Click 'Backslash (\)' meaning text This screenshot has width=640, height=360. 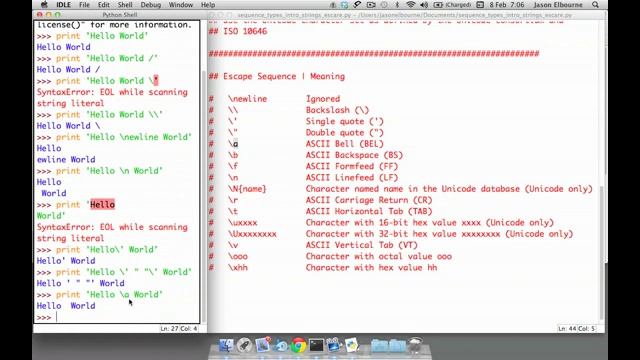pos(338,110)
